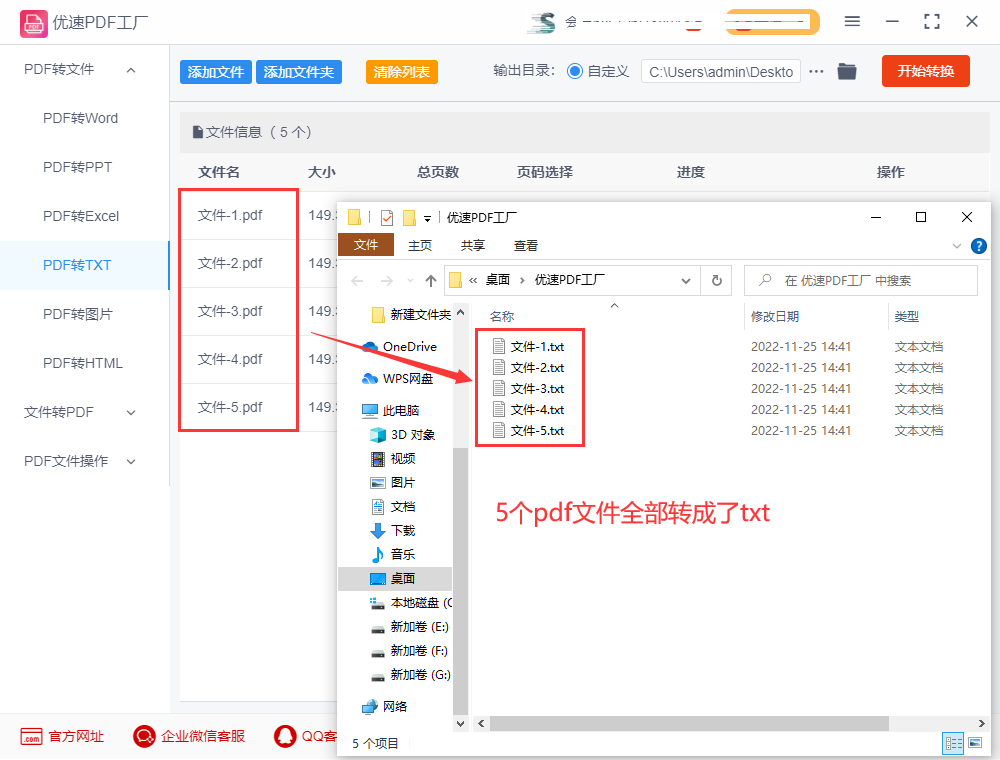Viewport: 1000px width, 760px height.
Task: Open PDF转Word in sidebar
Action: [x=80, y=119]
